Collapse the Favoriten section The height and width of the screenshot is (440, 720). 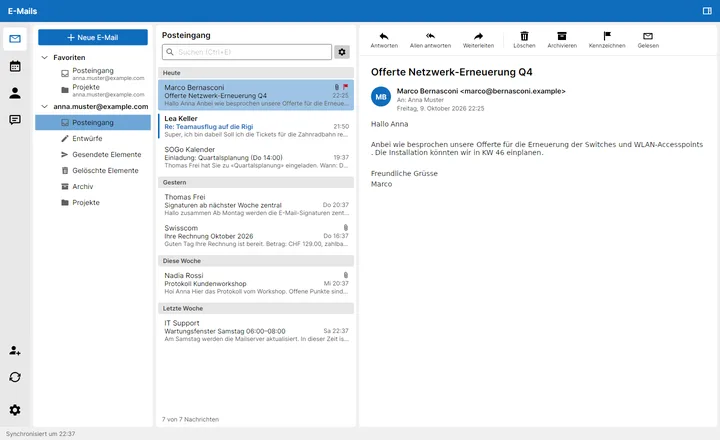[45, 57]
